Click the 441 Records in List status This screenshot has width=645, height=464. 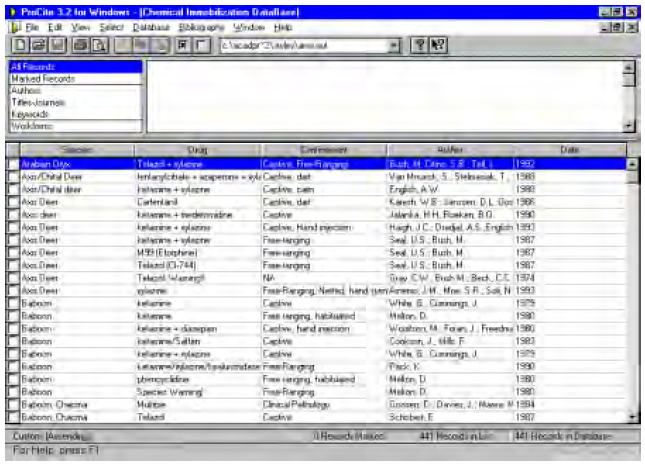pos(456,436)
